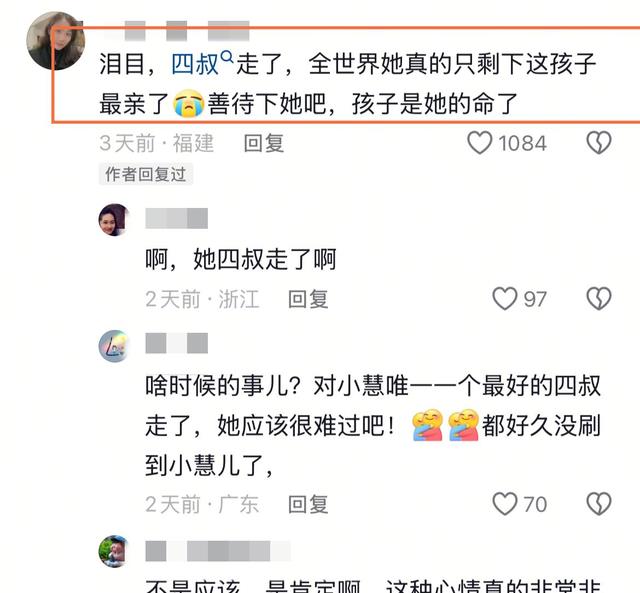Open blurred username of 浙江 commenter
The width and height of the screenshot is (640, 593).
tap(177, 218)
